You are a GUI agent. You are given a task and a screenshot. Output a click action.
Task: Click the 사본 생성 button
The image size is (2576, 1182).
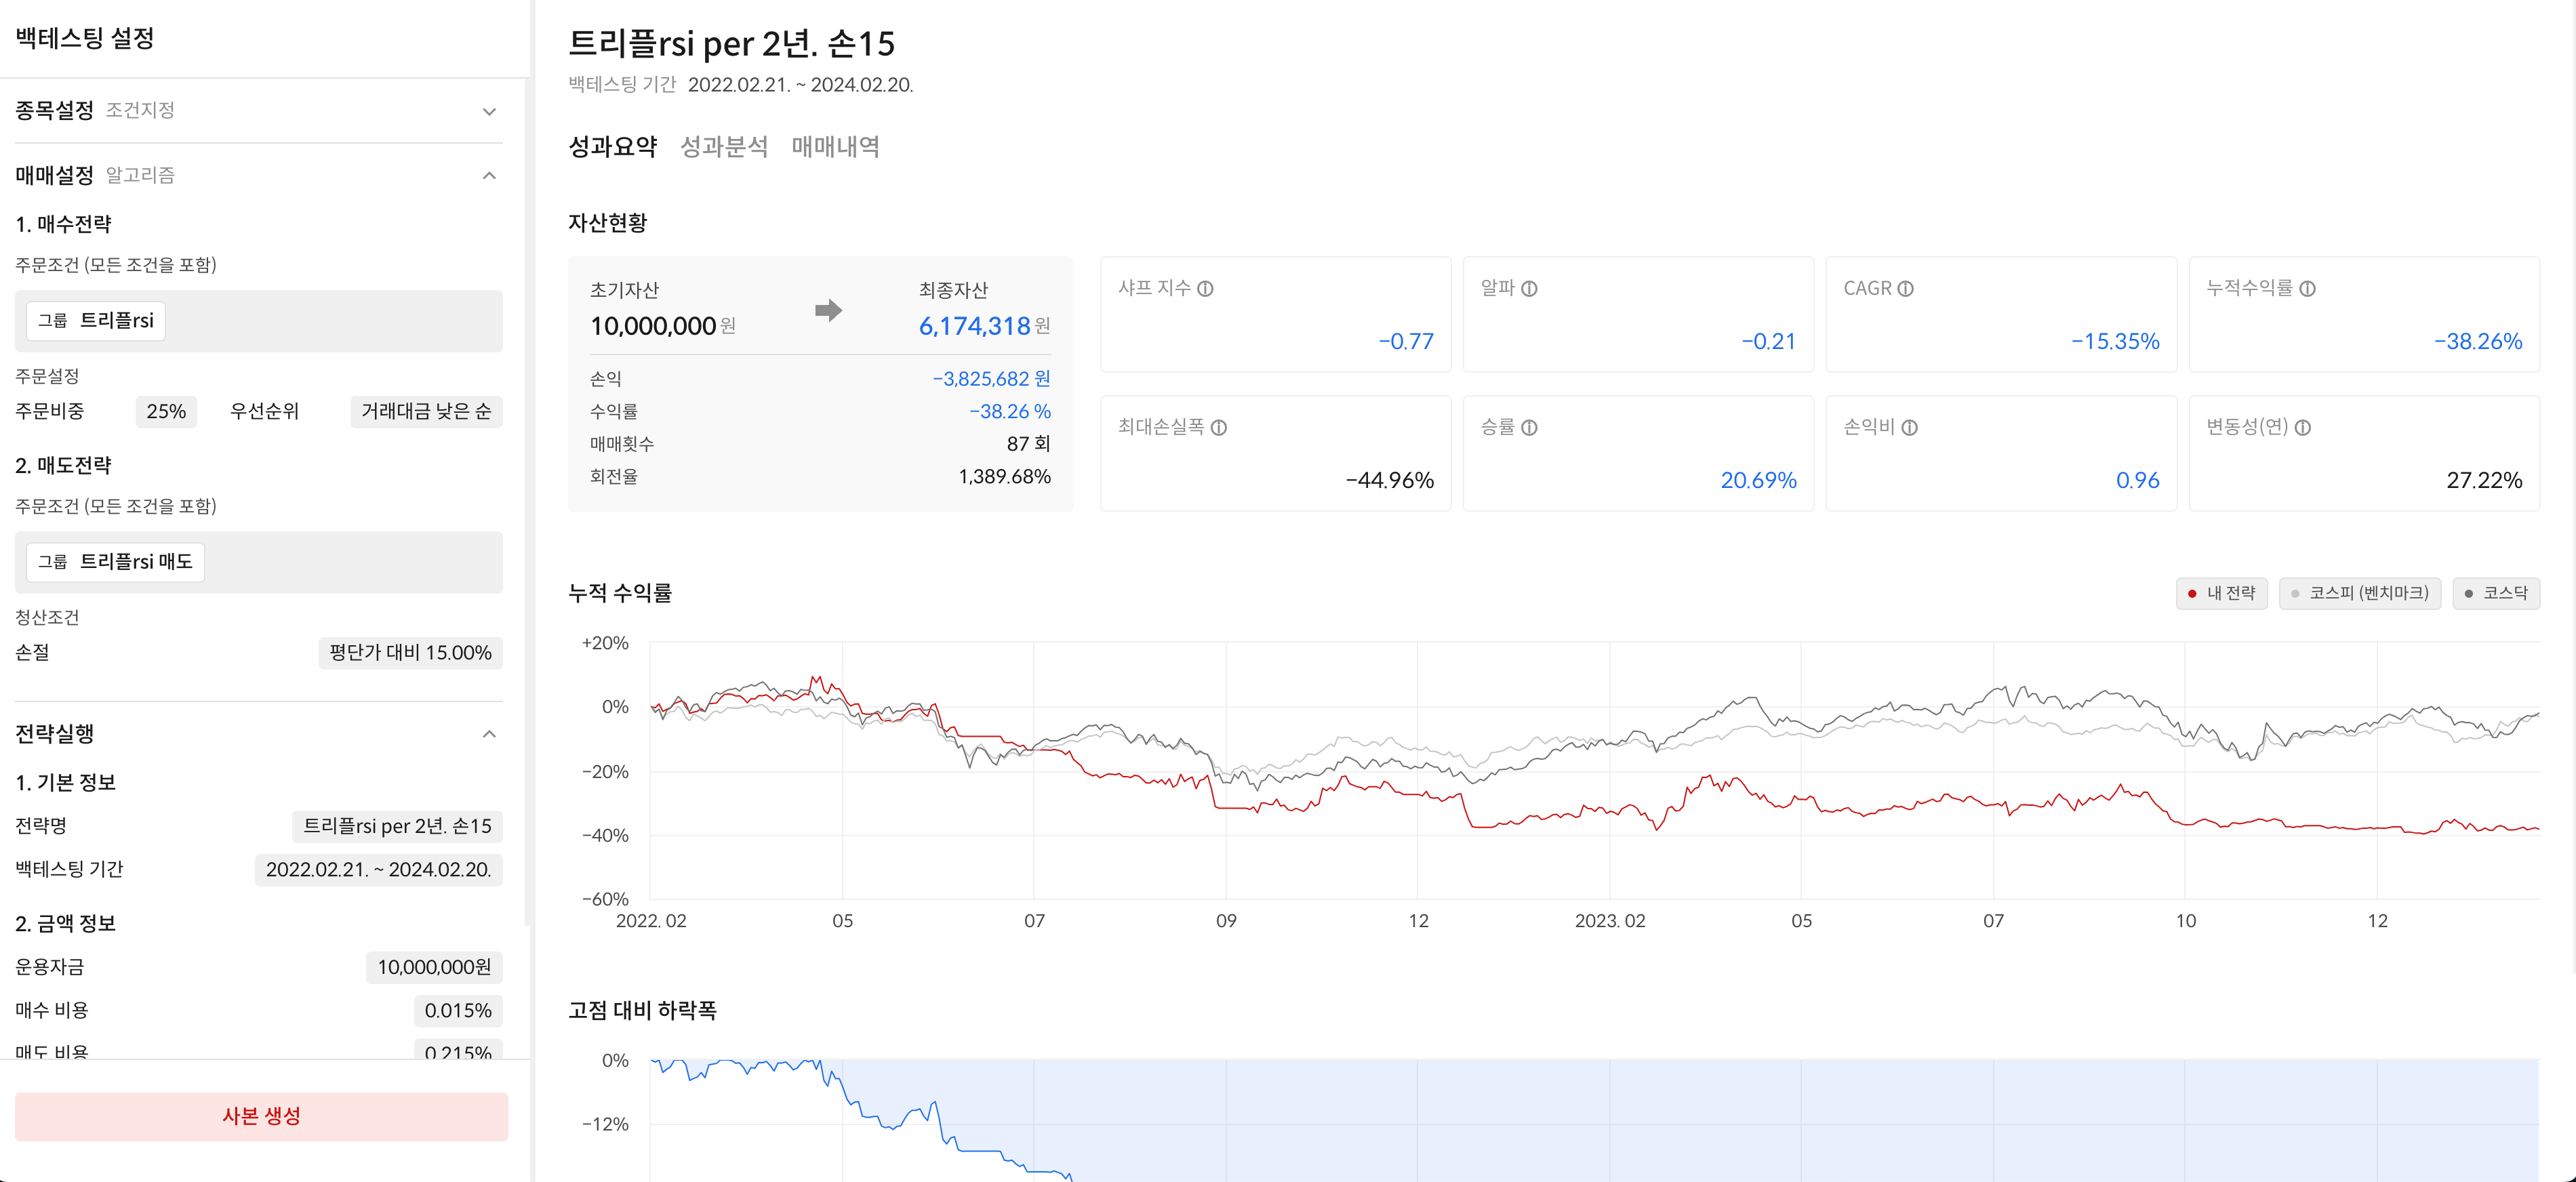[261, 1116]
